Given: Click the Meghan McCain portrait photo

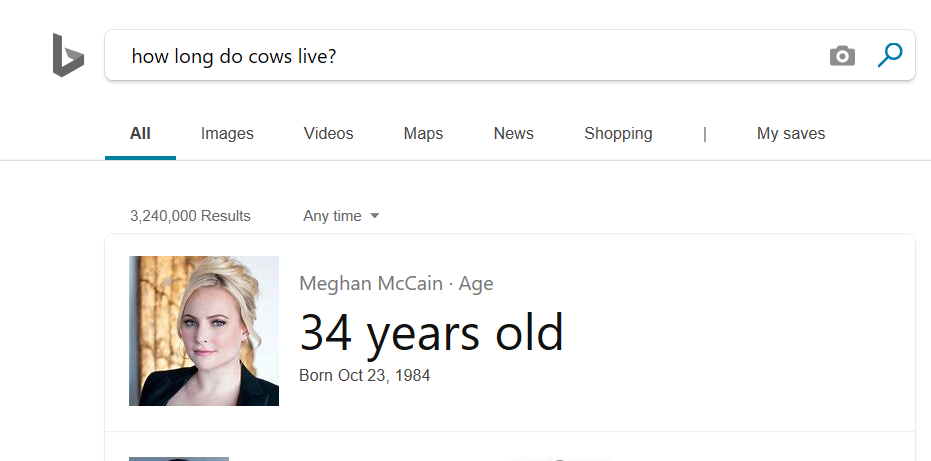Looking at the screenshot, I should (x=204, y=331).
